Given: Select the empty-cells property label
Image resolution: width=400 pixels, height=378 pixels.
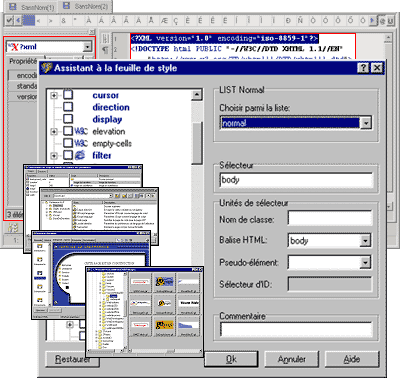Looking at the screenshot, I should pyautogui.click(x=112, y=144).
